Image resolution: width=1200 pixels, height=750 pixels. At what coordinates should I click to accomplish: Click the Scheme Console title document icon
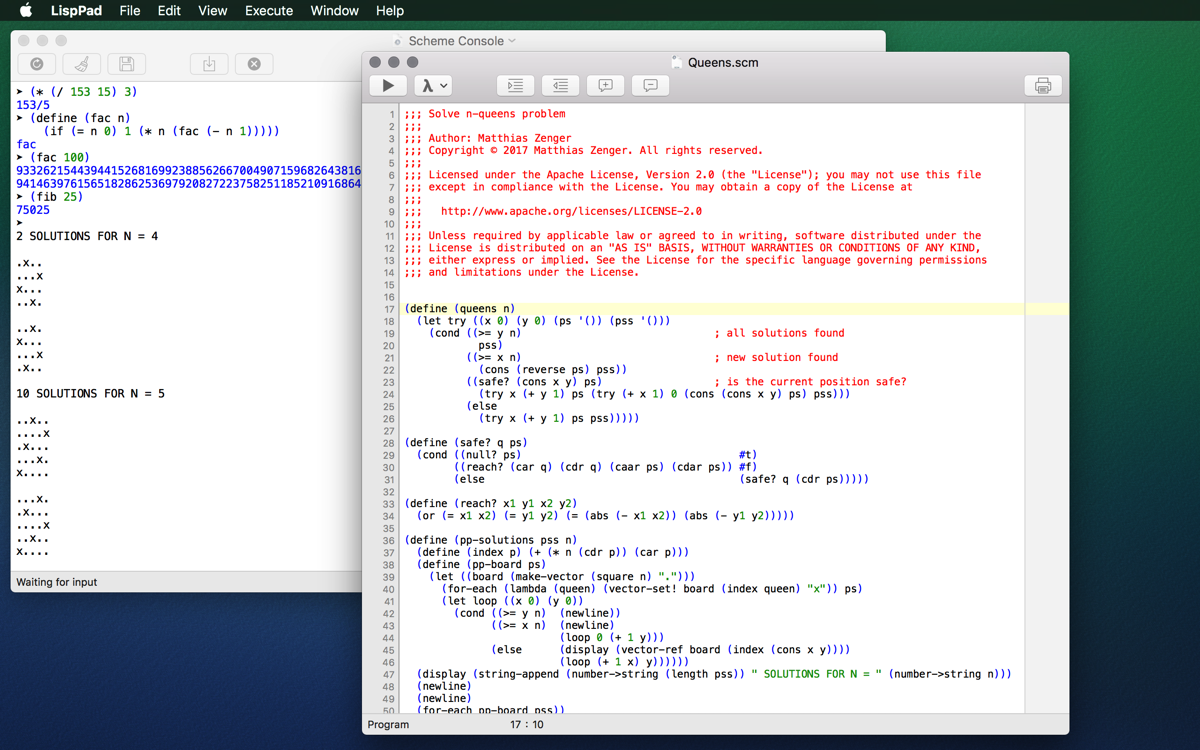[x=398, y=41]
